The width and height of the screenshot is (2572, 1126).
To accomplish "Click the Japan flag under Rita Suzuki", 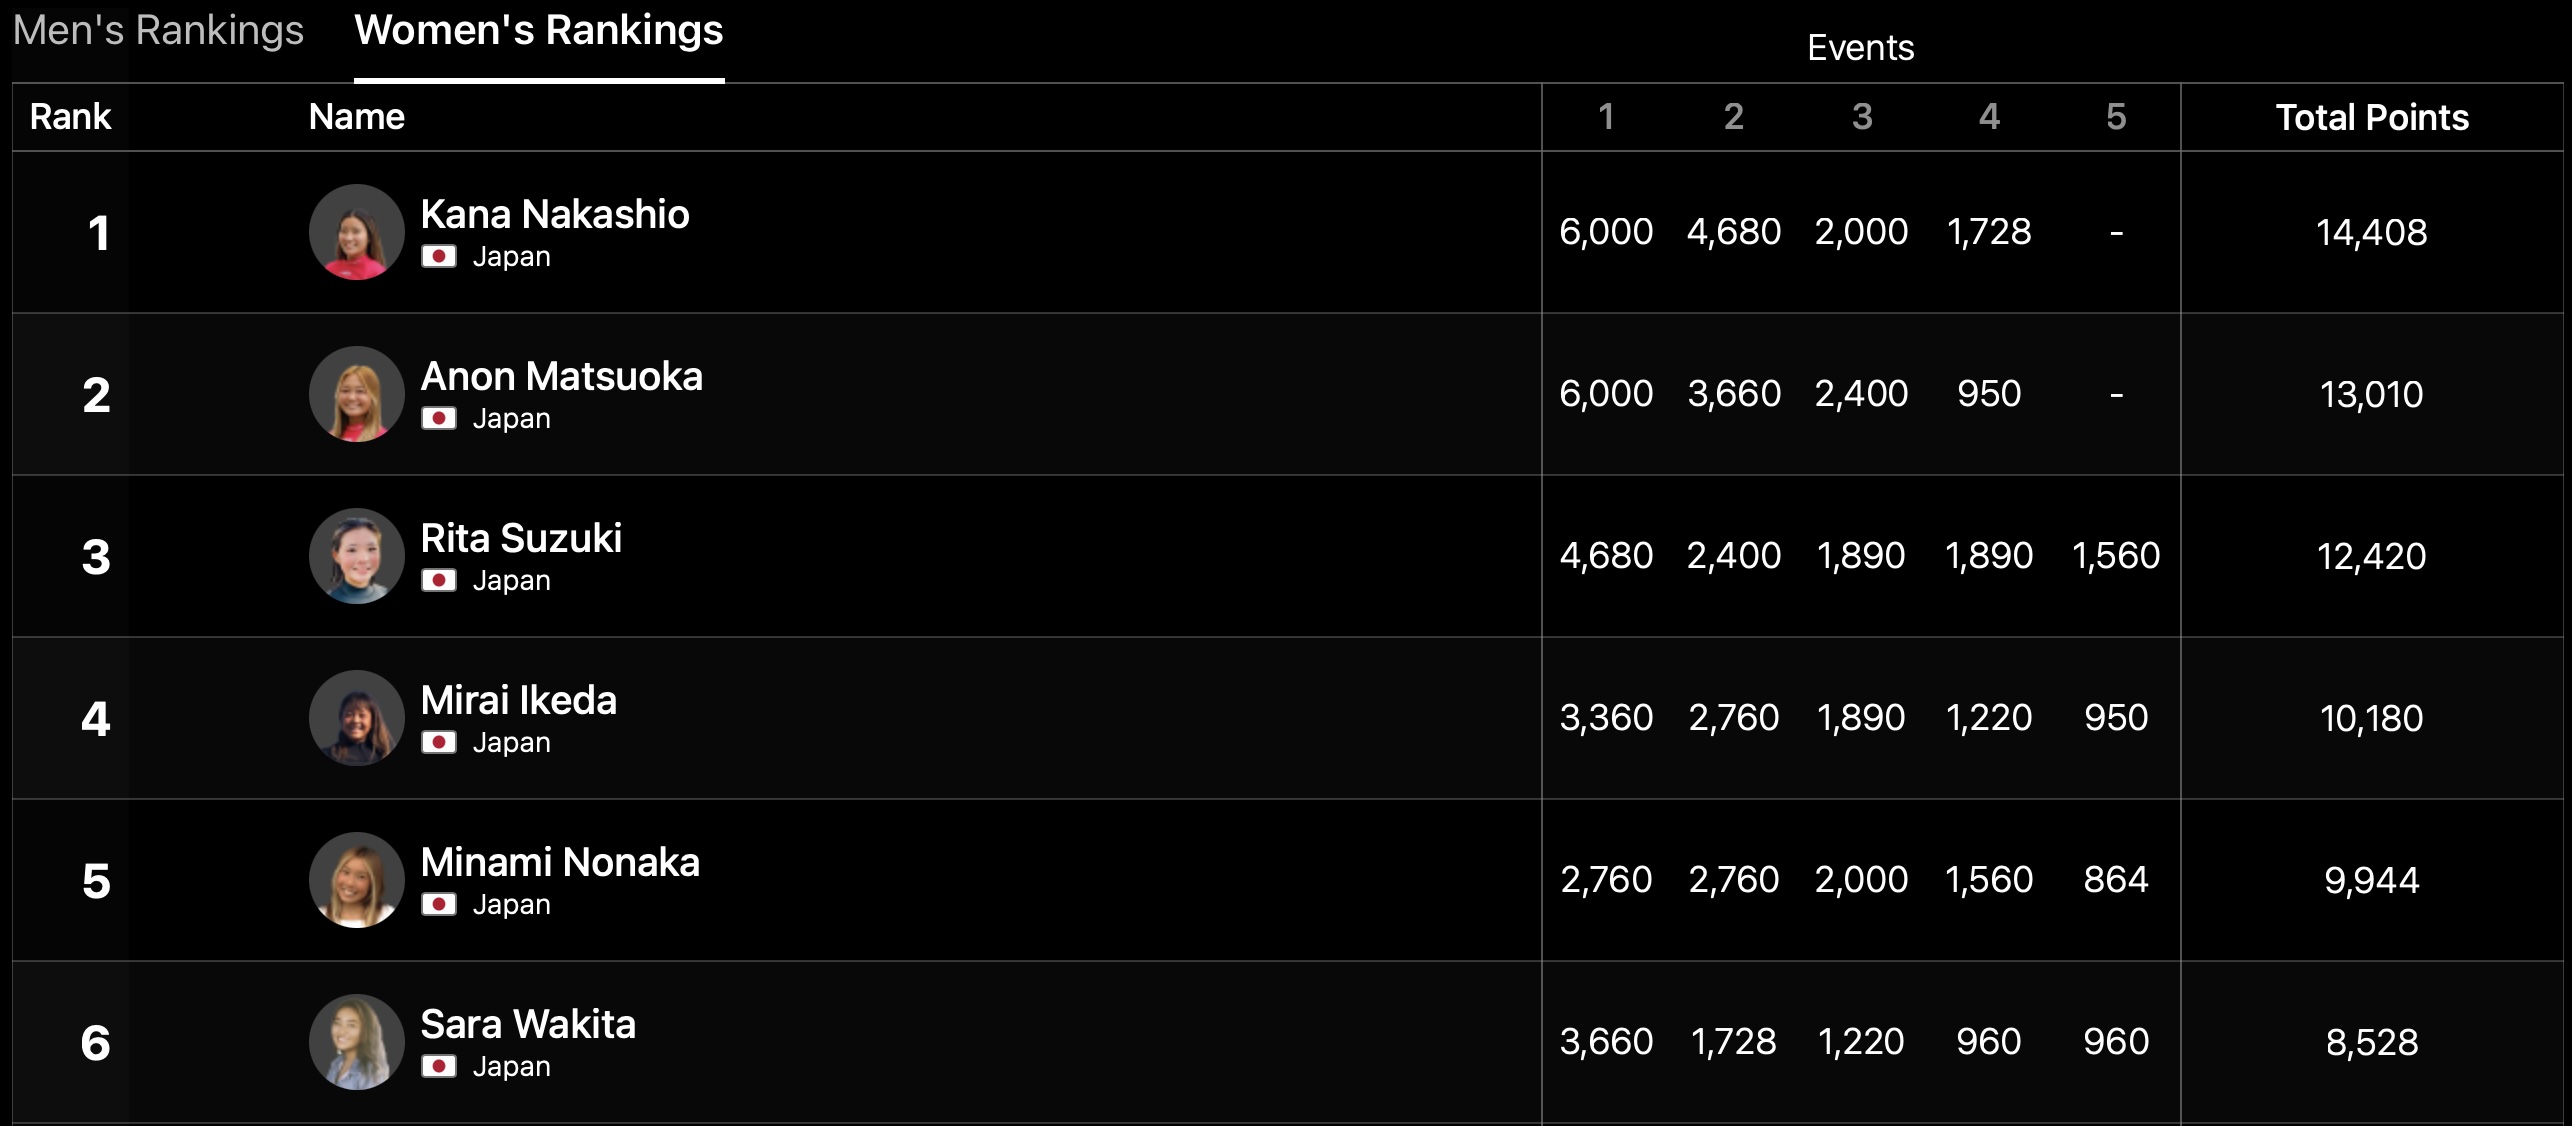I will pos(438,581).
